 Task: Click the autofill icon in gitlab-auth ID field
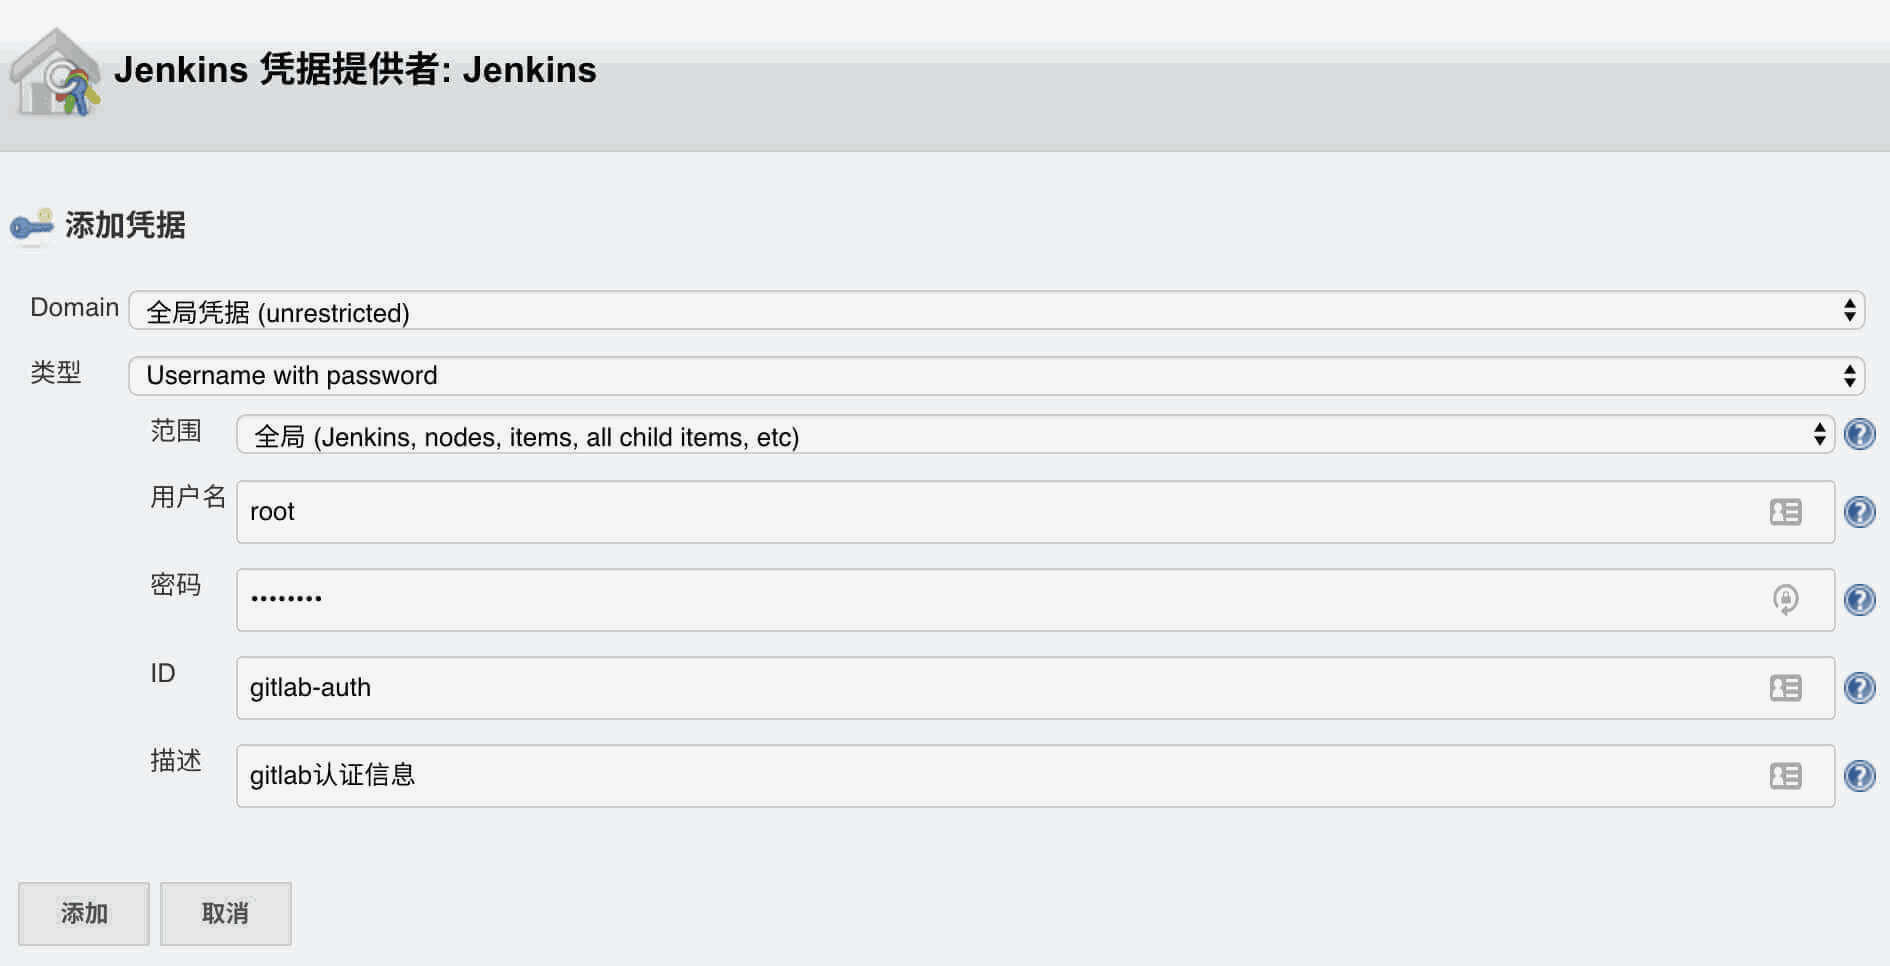coord(1785,688)
